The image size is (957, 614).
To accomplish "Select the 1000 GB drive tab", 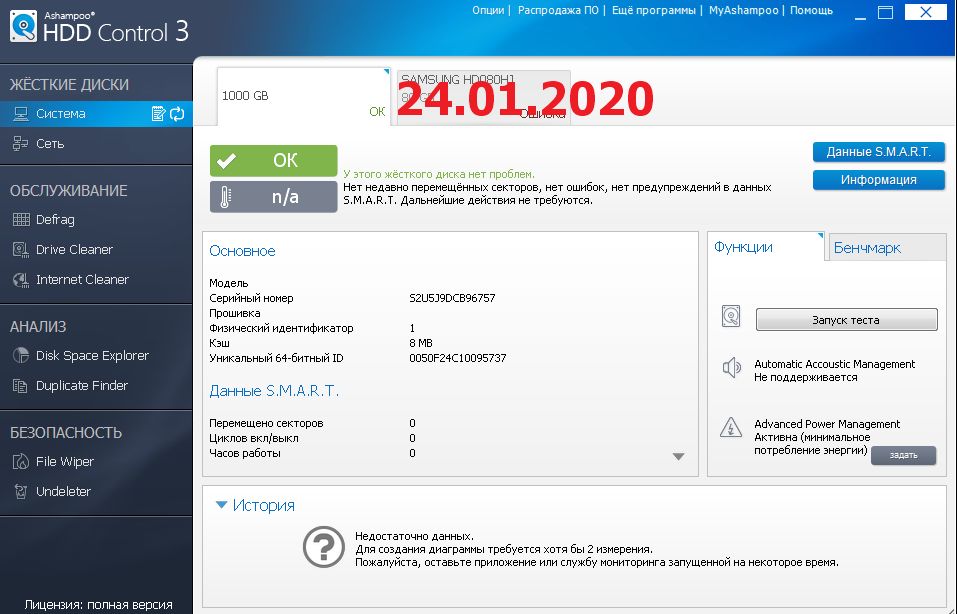I will click(x=303, y=96).
